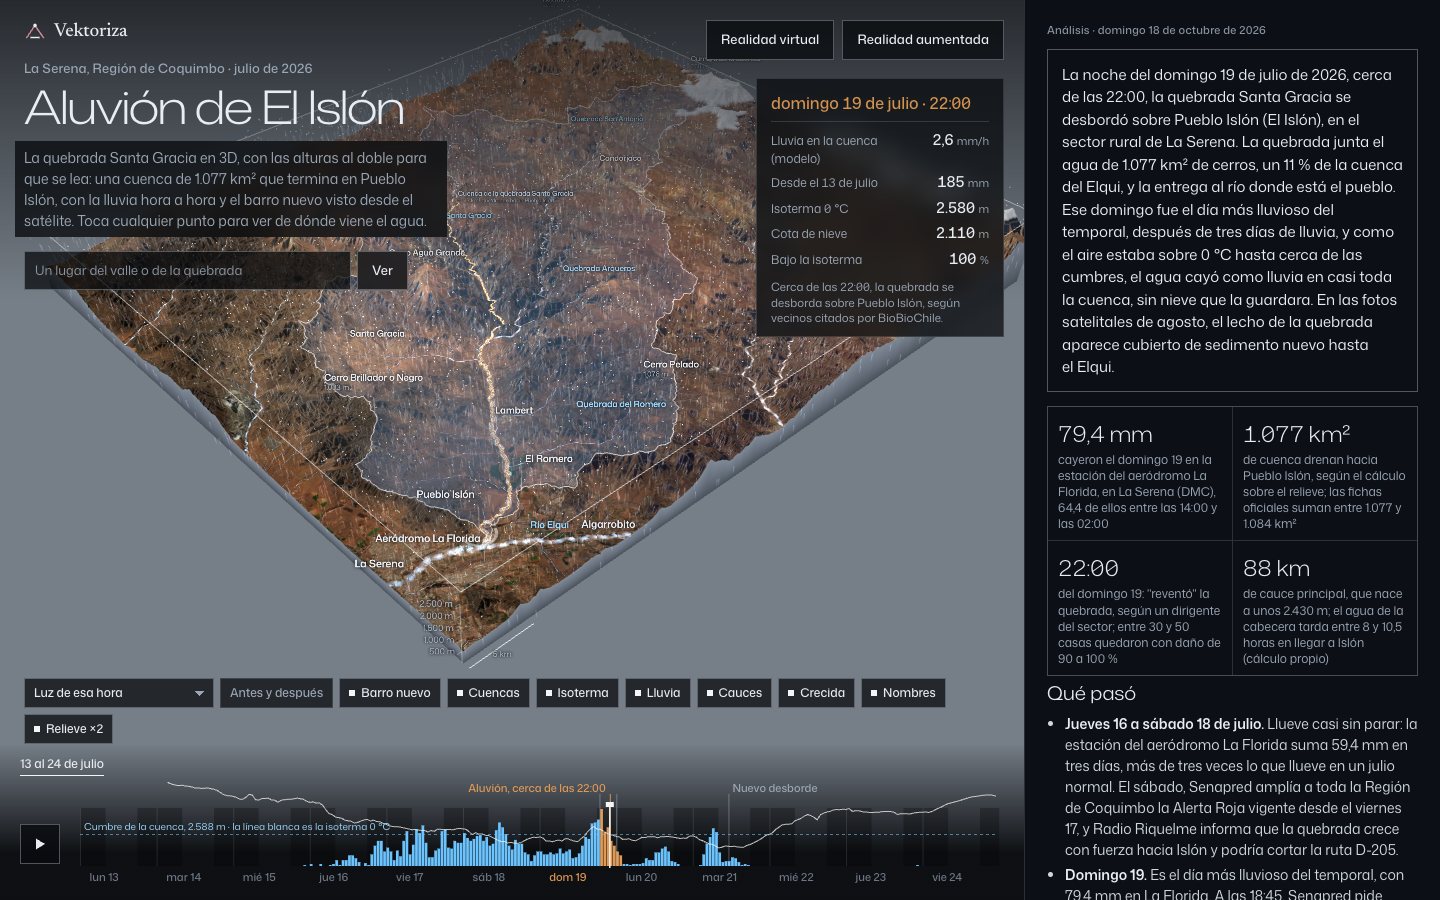Open Realidad virtual mode

coord(770,40)
